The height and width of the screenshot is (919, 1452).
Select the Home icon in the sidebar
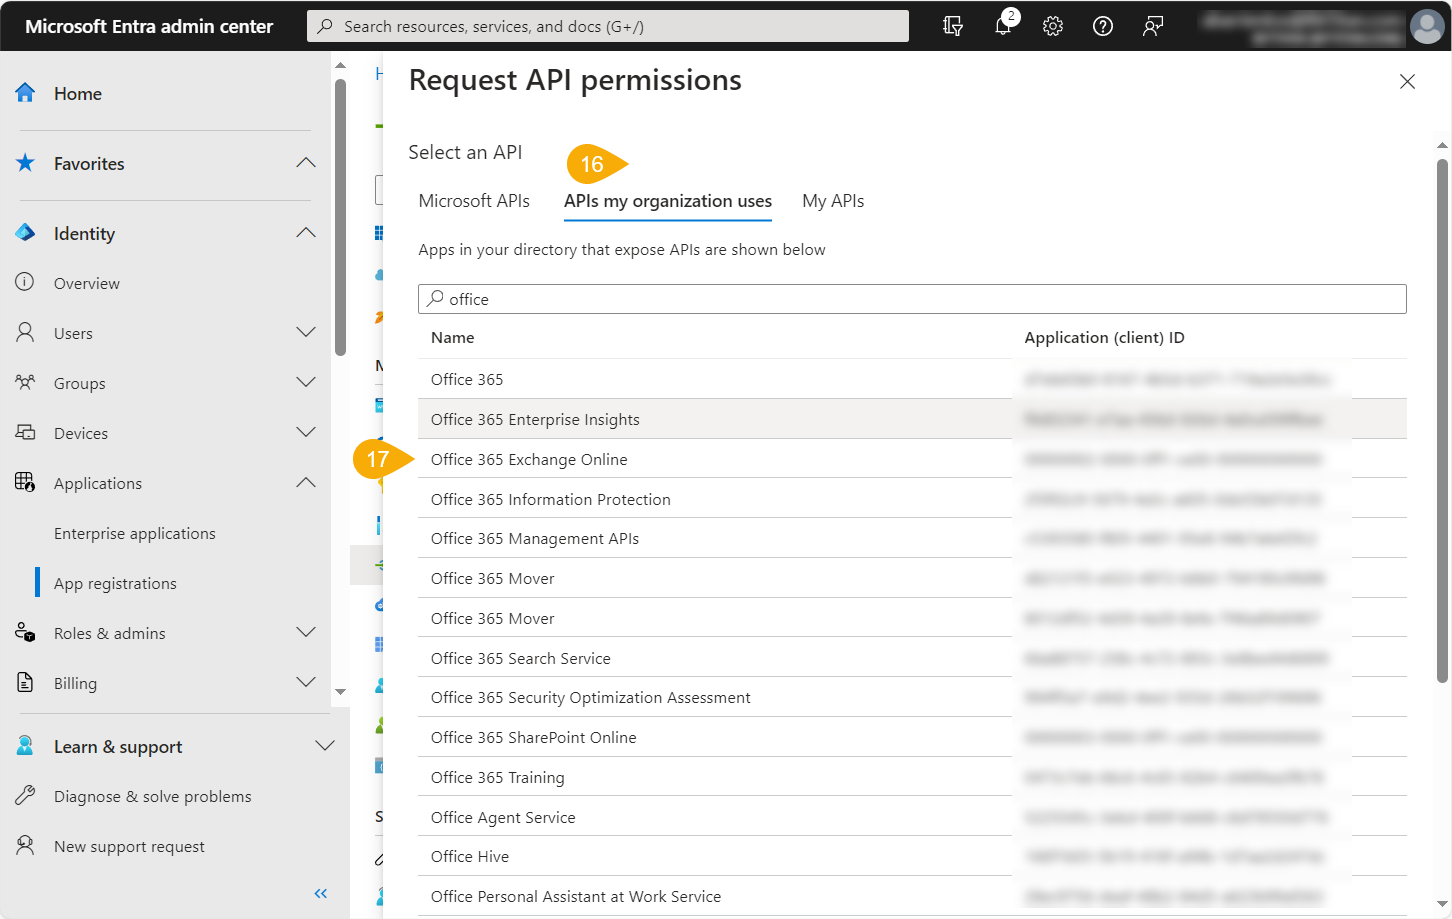[x=27, y=92]
